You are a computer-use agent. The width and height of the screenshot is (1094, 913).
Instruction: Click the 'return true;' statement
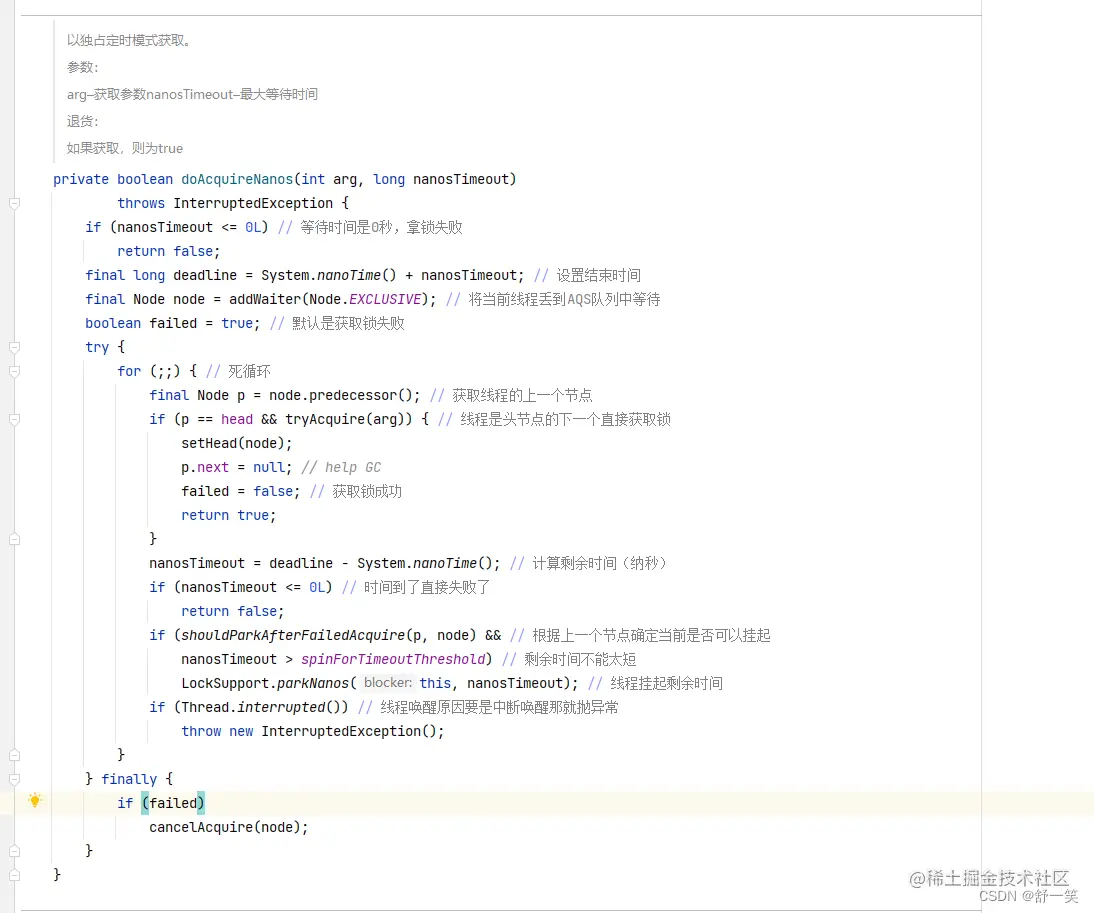coord(229,515)
